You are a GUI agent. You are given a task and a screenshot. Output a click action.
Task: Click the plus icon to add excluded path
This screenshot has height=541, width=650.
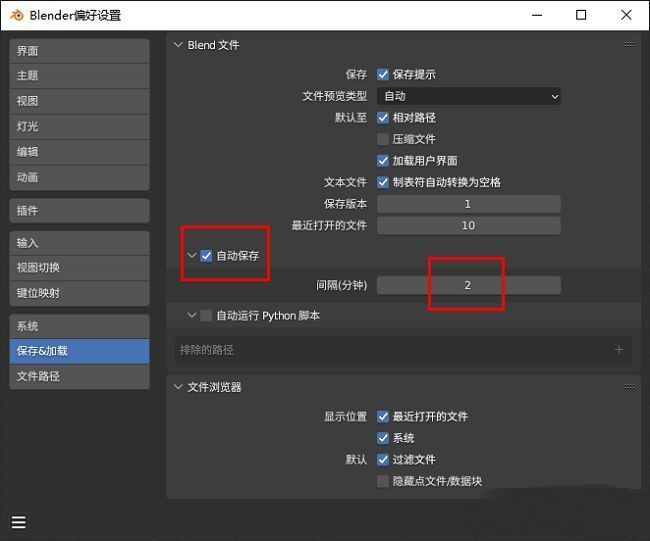pyautogui.click(x=618, y=350)
